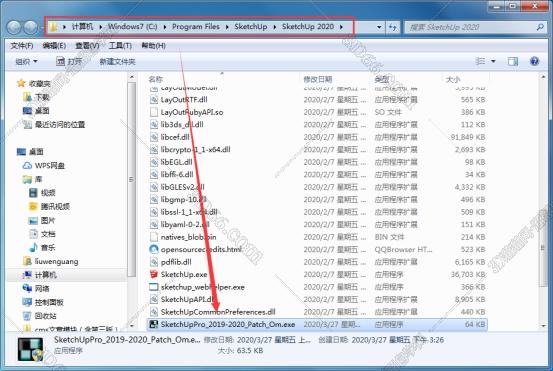553x371 pixels.
Task: Select 收藏夹 star icon in sidebar
Action: coord(21,83)
